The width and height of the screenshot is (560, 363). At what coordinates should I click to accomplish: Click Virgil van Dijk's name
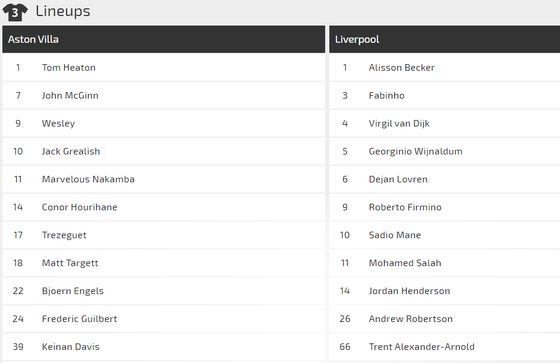pos(399,124)
